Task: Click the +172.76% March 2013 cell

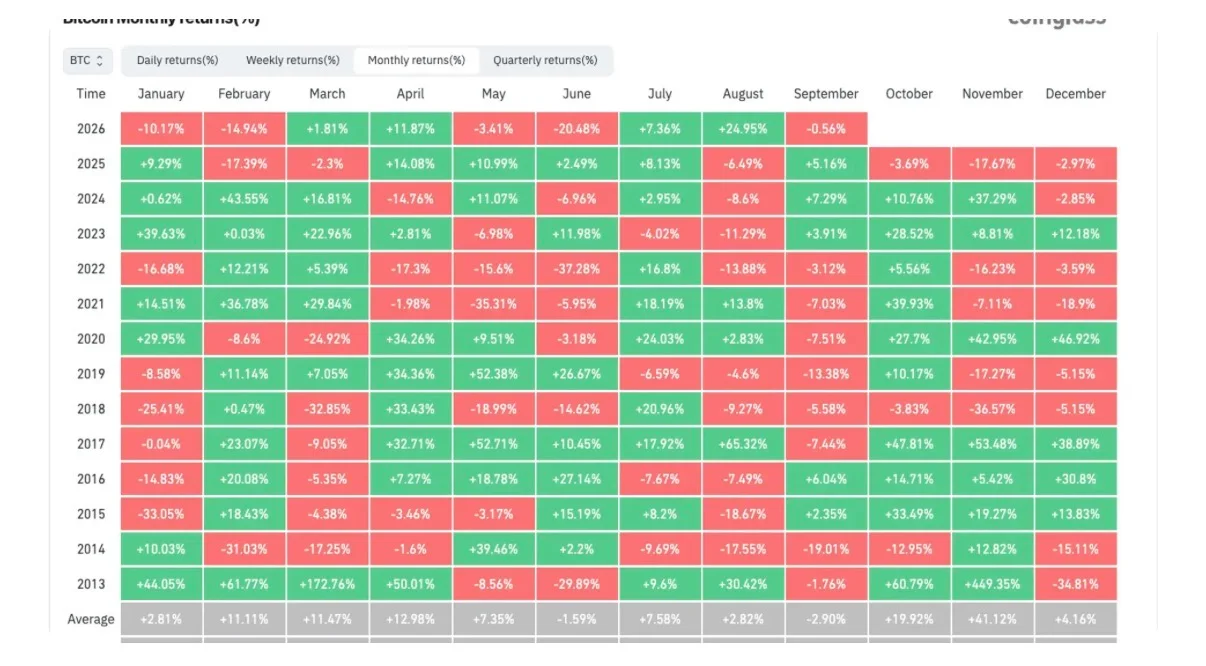Action: click(x=327, y=584)
